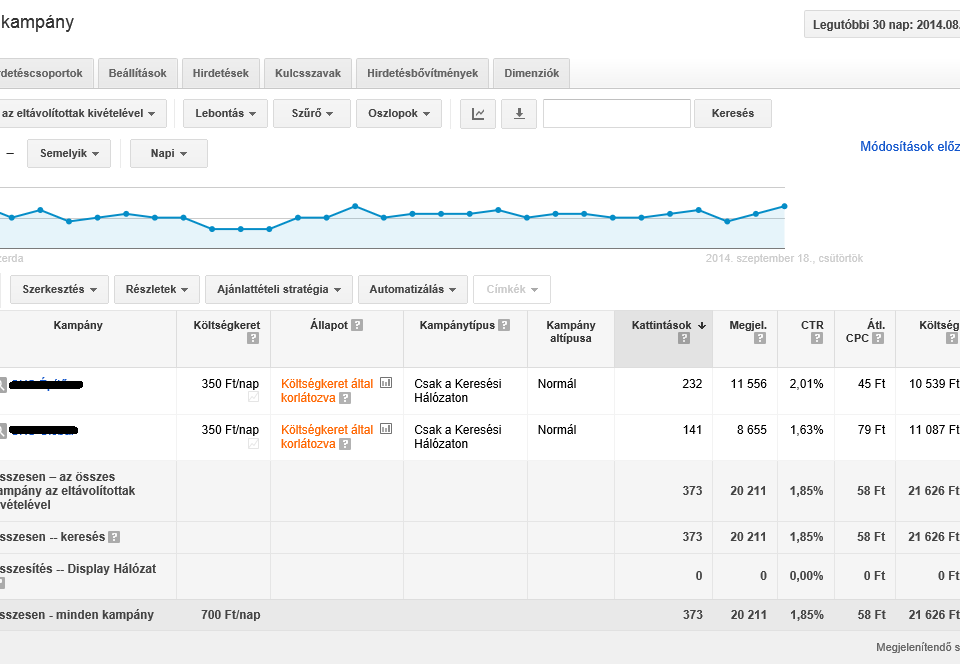This screenshot has width=960, height=670.
Task: Open help icon under Költségkeret header
Action: point(253,338)
